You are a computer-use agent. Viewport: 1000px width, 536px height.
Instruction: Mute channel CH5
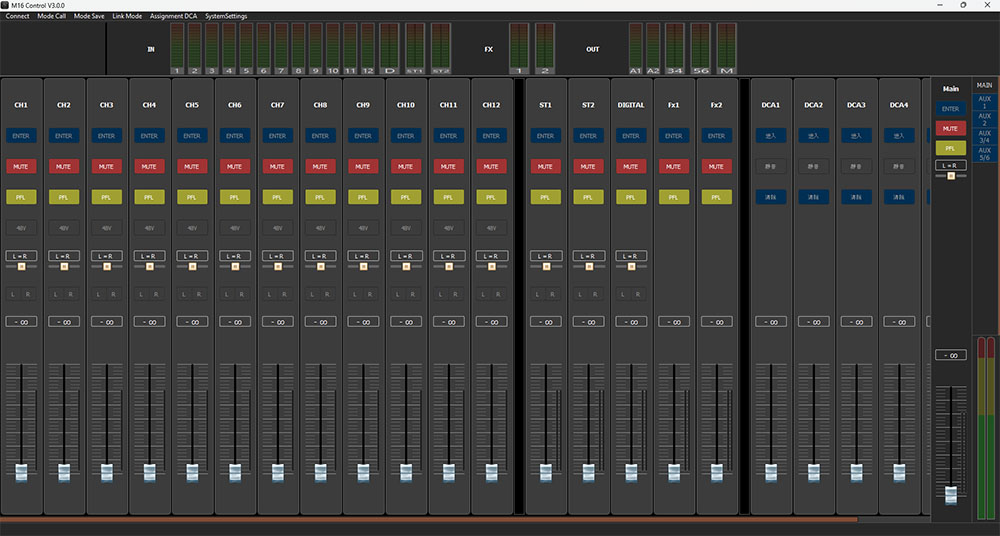192,167
